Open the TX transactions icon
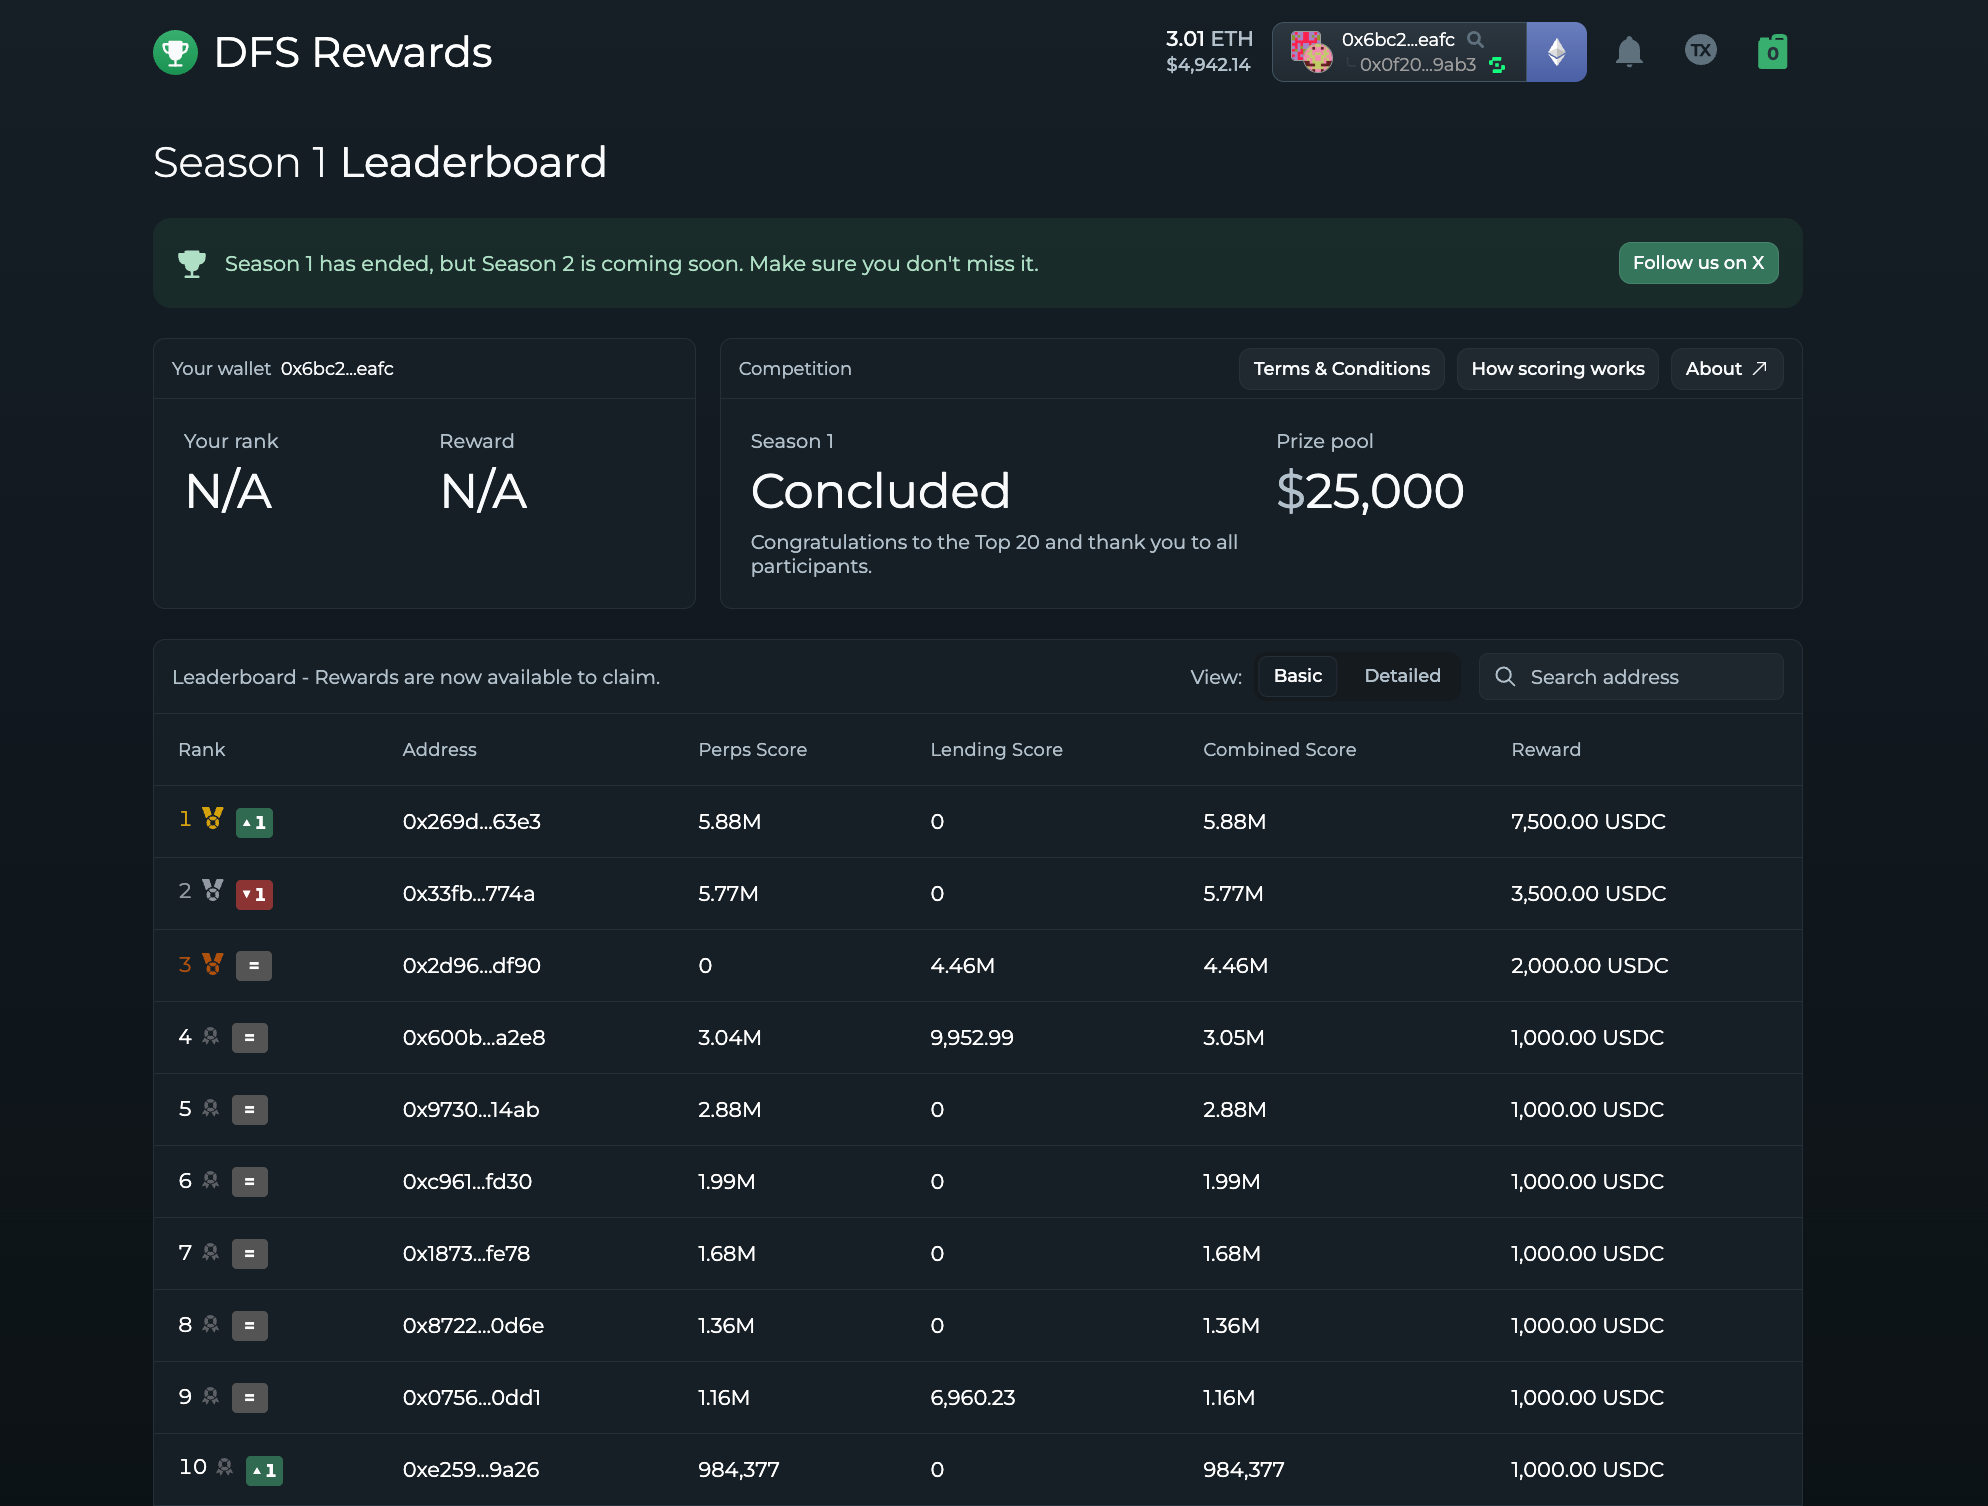1988x1506 pixels. tap(1701, 50)
